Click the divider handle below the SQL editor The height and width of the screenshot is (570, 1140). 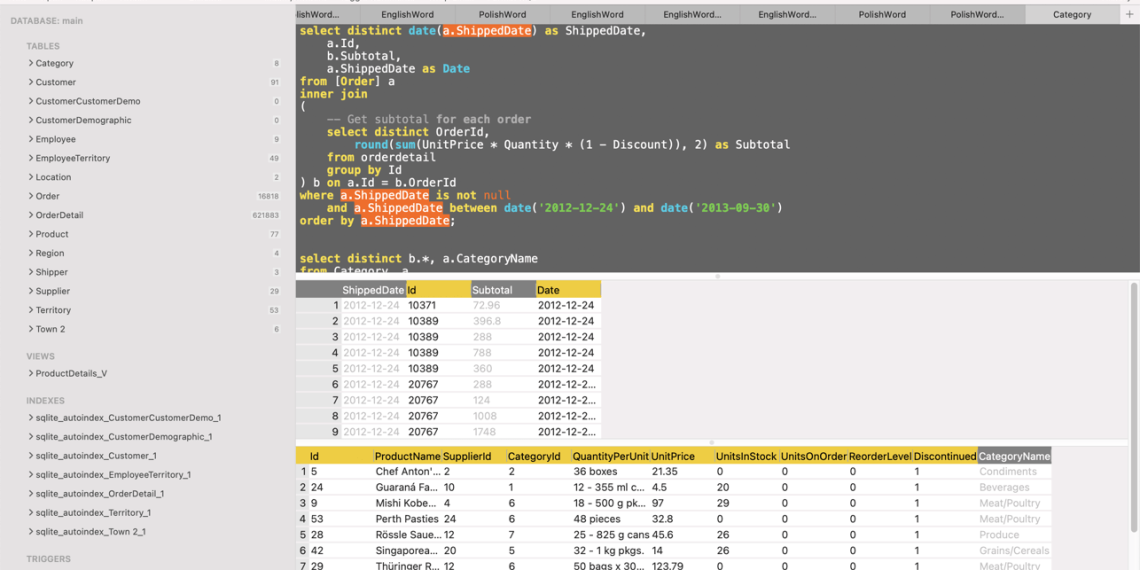[717, 276]
